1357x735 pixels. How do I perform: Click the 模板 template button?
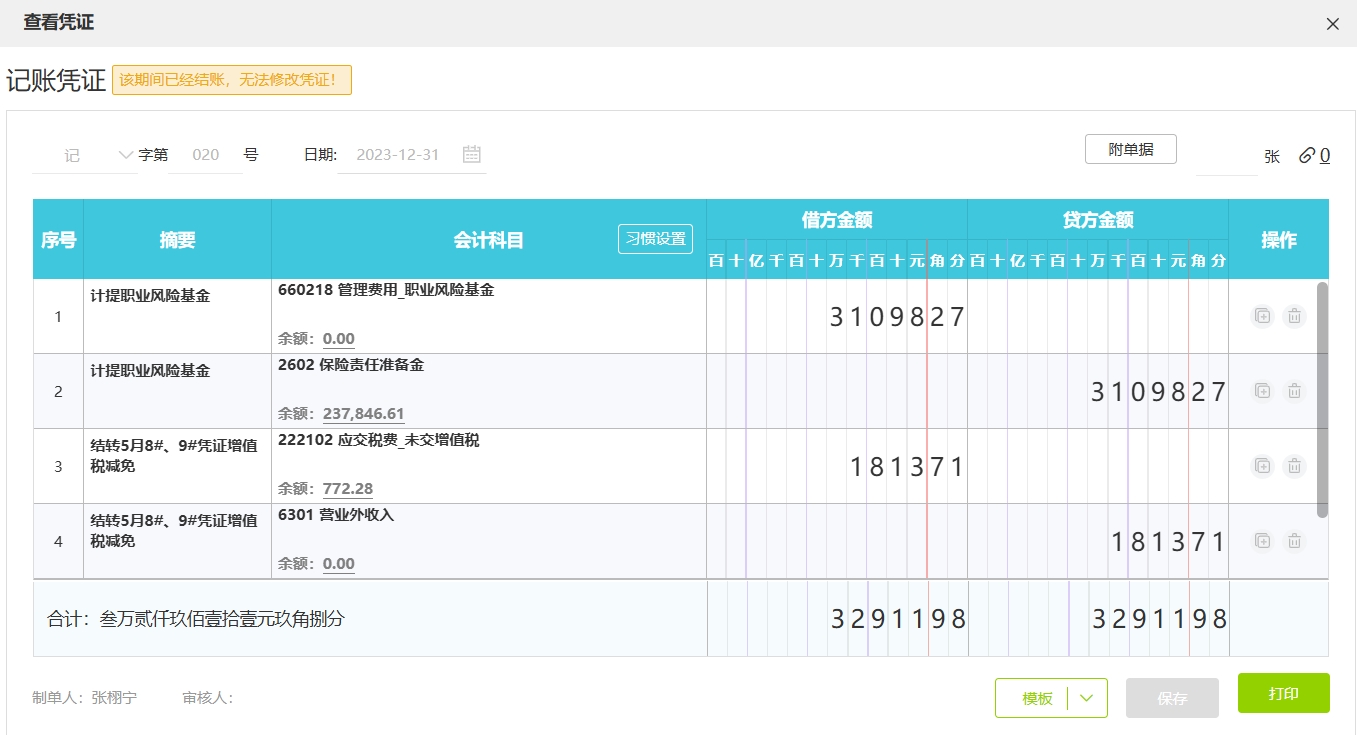[1036, 698]
